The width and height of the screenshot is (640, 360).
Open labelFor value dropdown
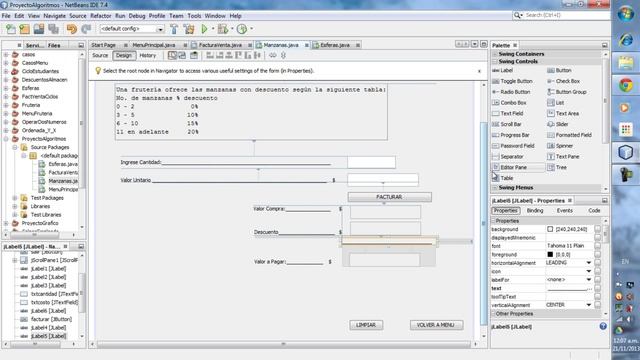pos(589,280)
